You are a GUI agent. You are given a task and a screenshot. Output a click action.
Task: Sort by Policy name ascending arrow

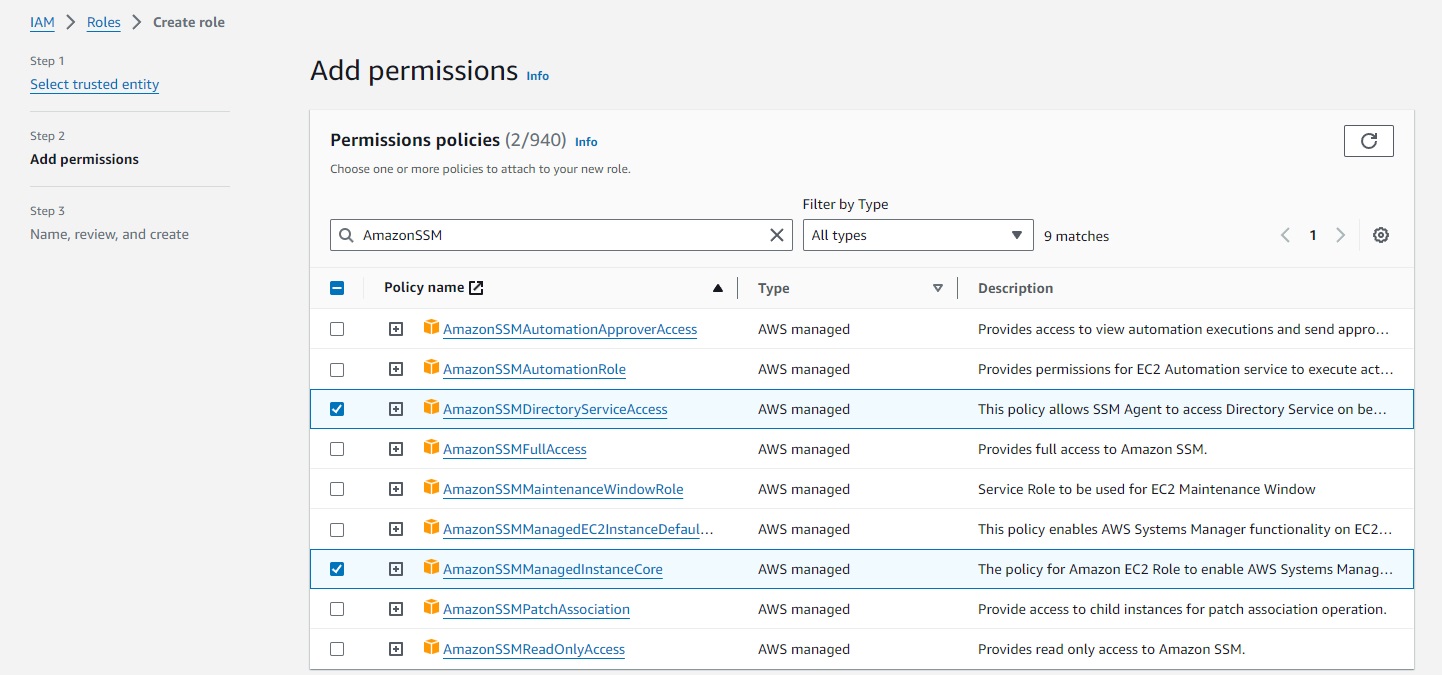coord(717,288)
